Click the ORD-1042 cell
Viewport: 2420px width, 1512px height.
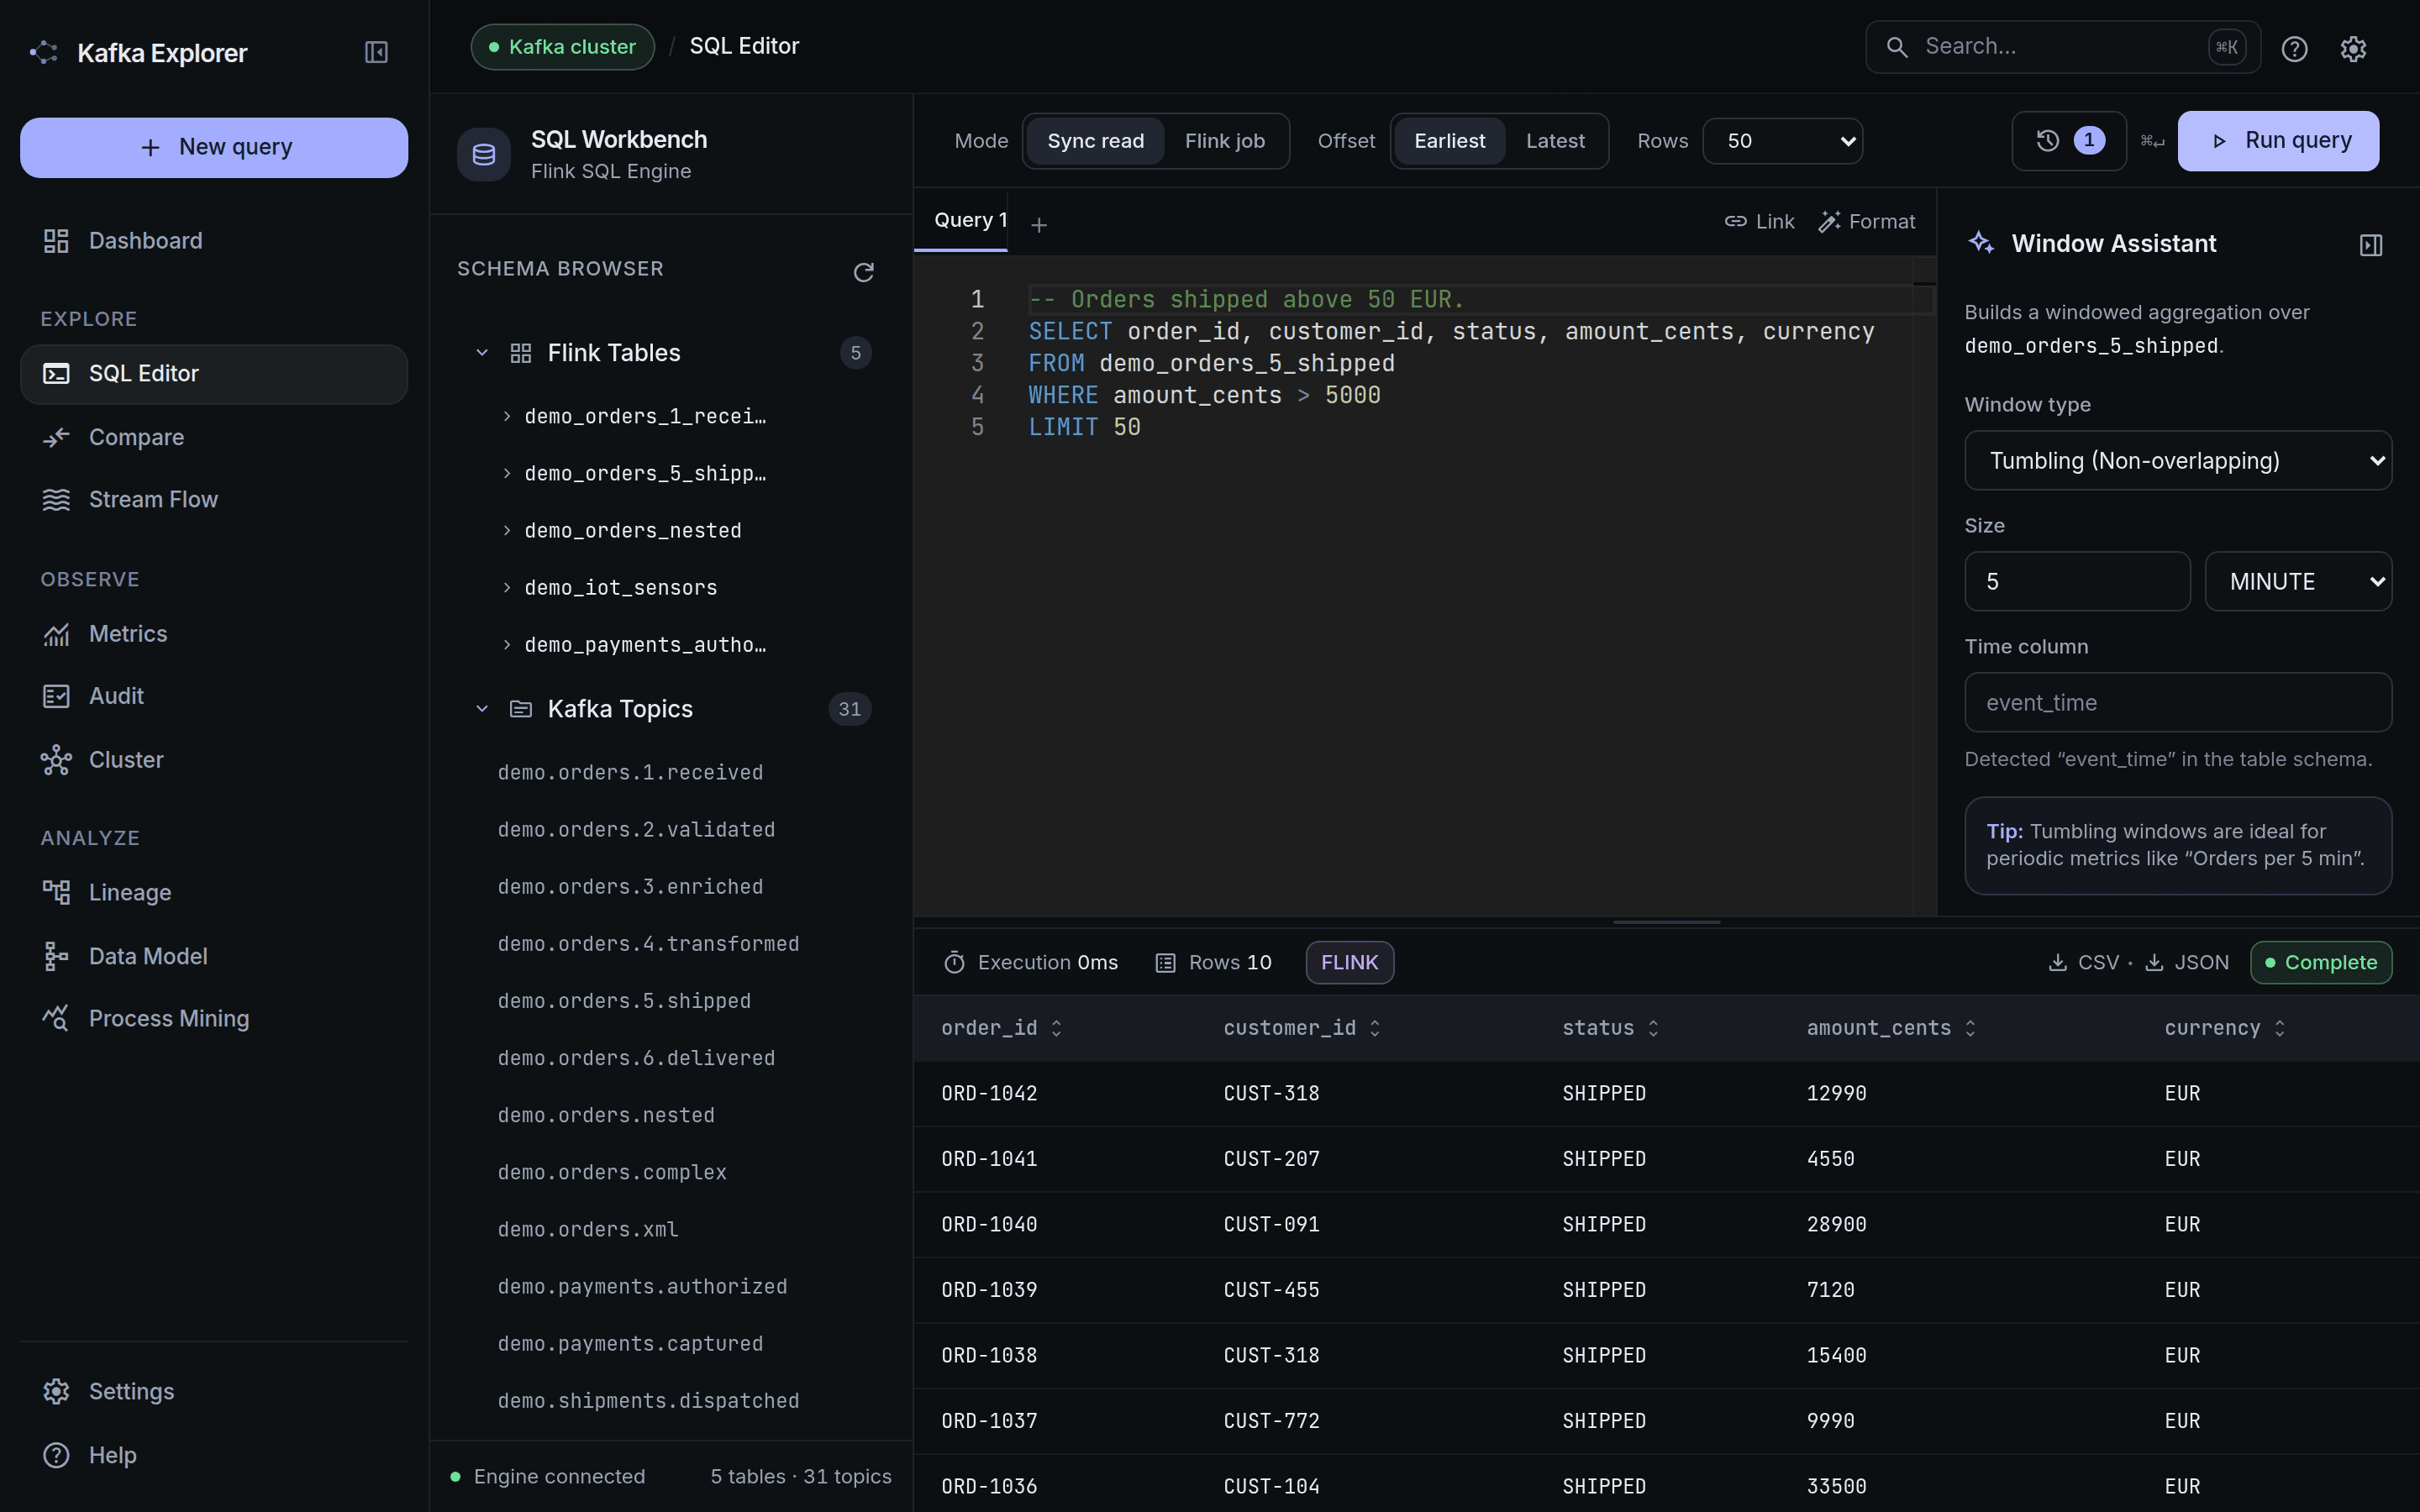[x=989, y=1094]
